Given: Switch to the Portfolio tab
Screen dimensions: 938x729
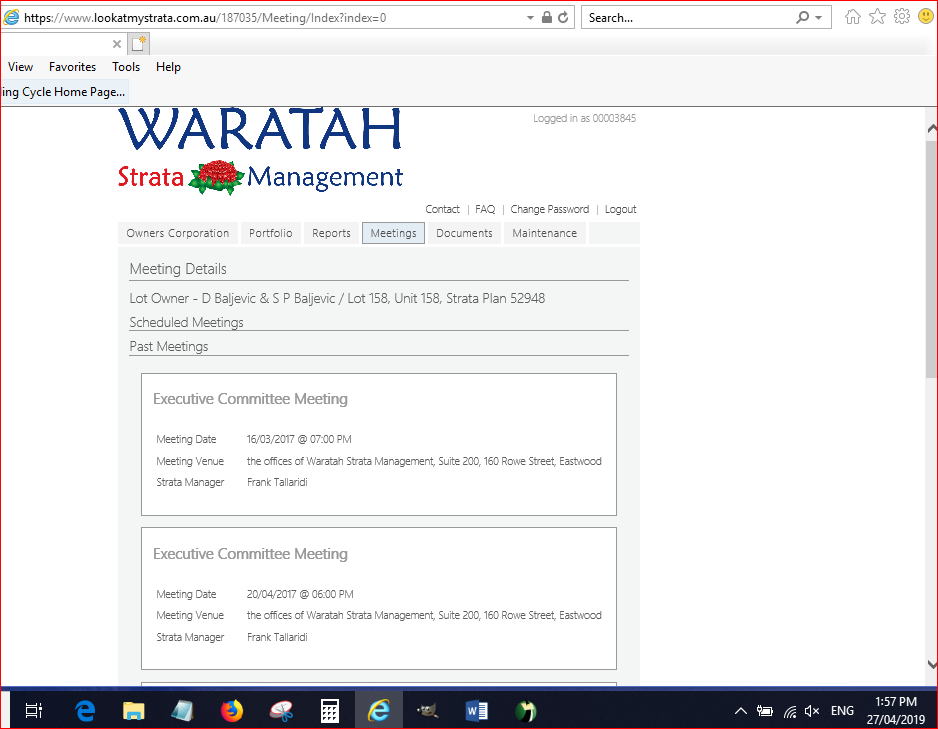Looking at the screenshot, I should 271,233.
